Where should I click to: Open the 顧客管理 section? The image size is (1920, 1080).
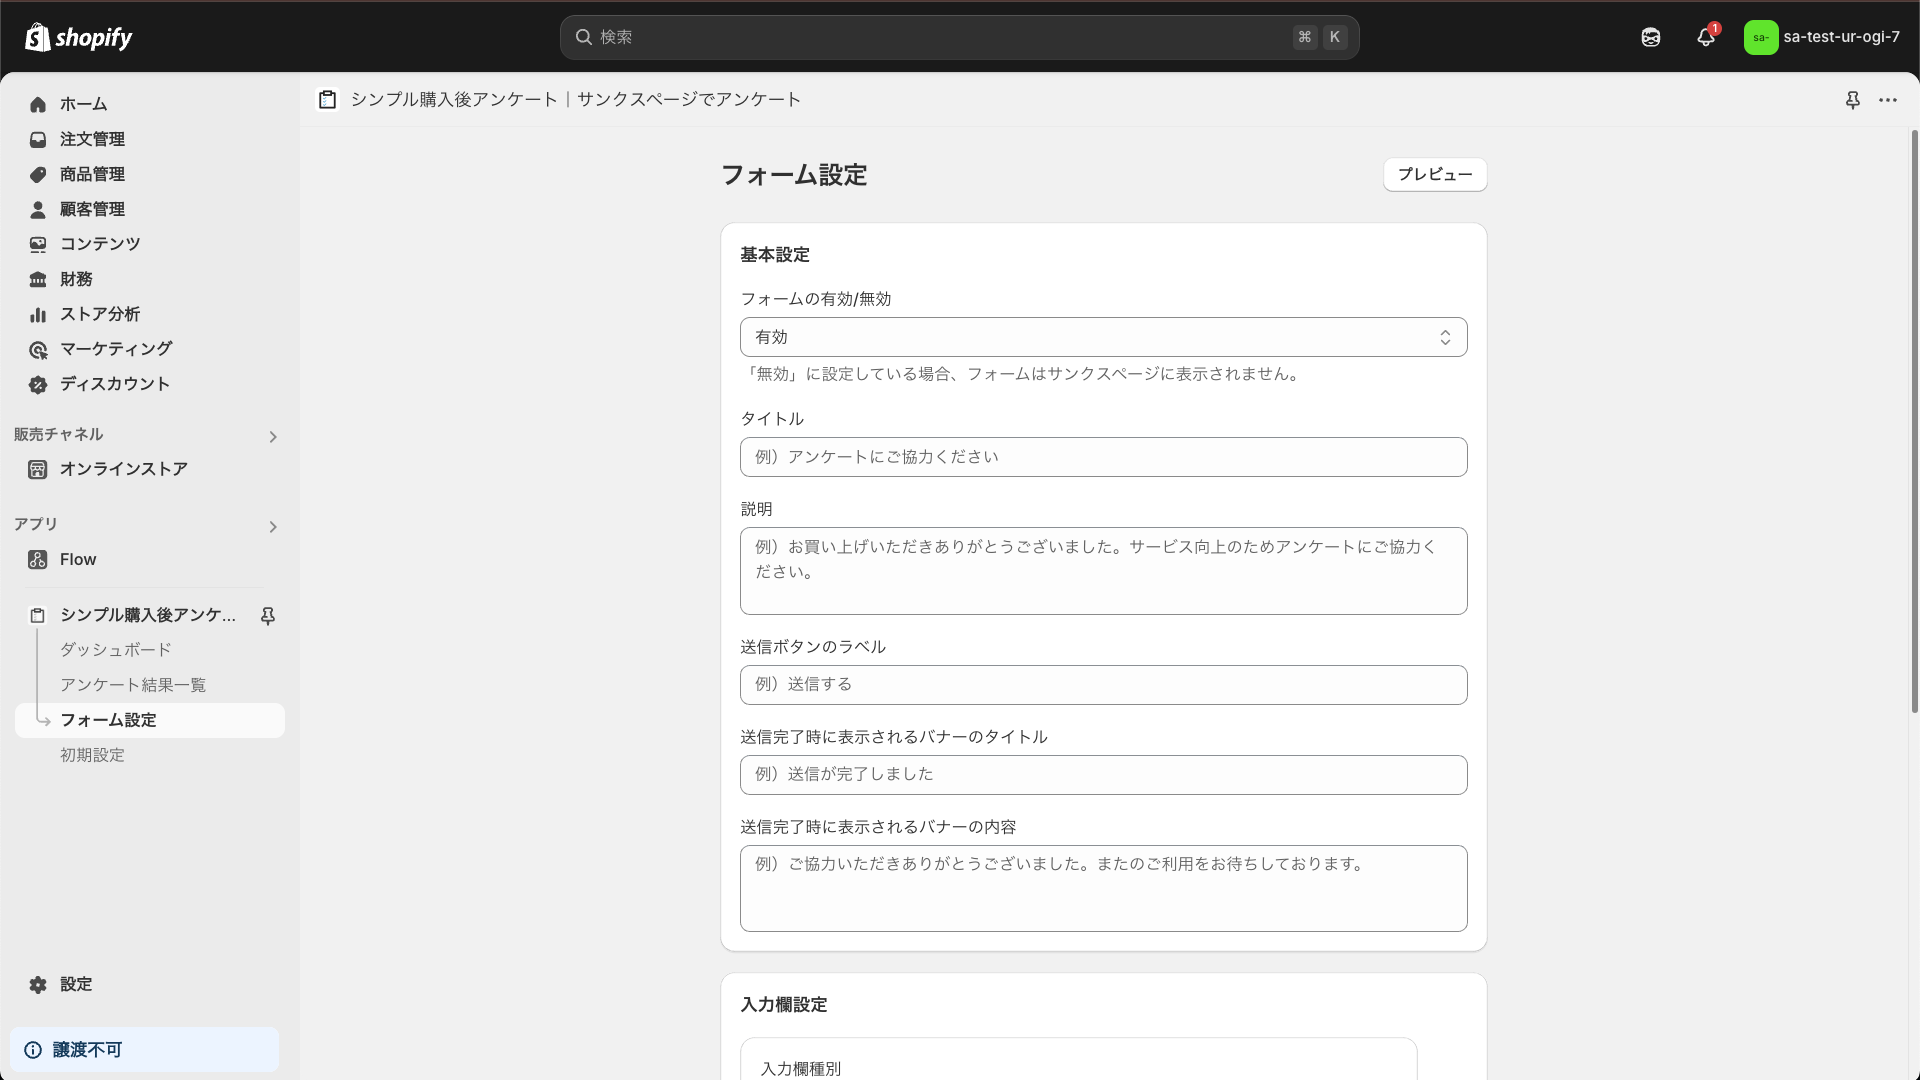coord(91,209)
